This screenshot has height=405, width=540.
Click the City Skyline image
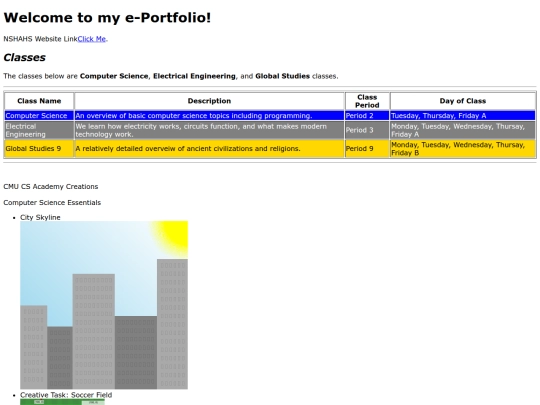tap(104, 305)
